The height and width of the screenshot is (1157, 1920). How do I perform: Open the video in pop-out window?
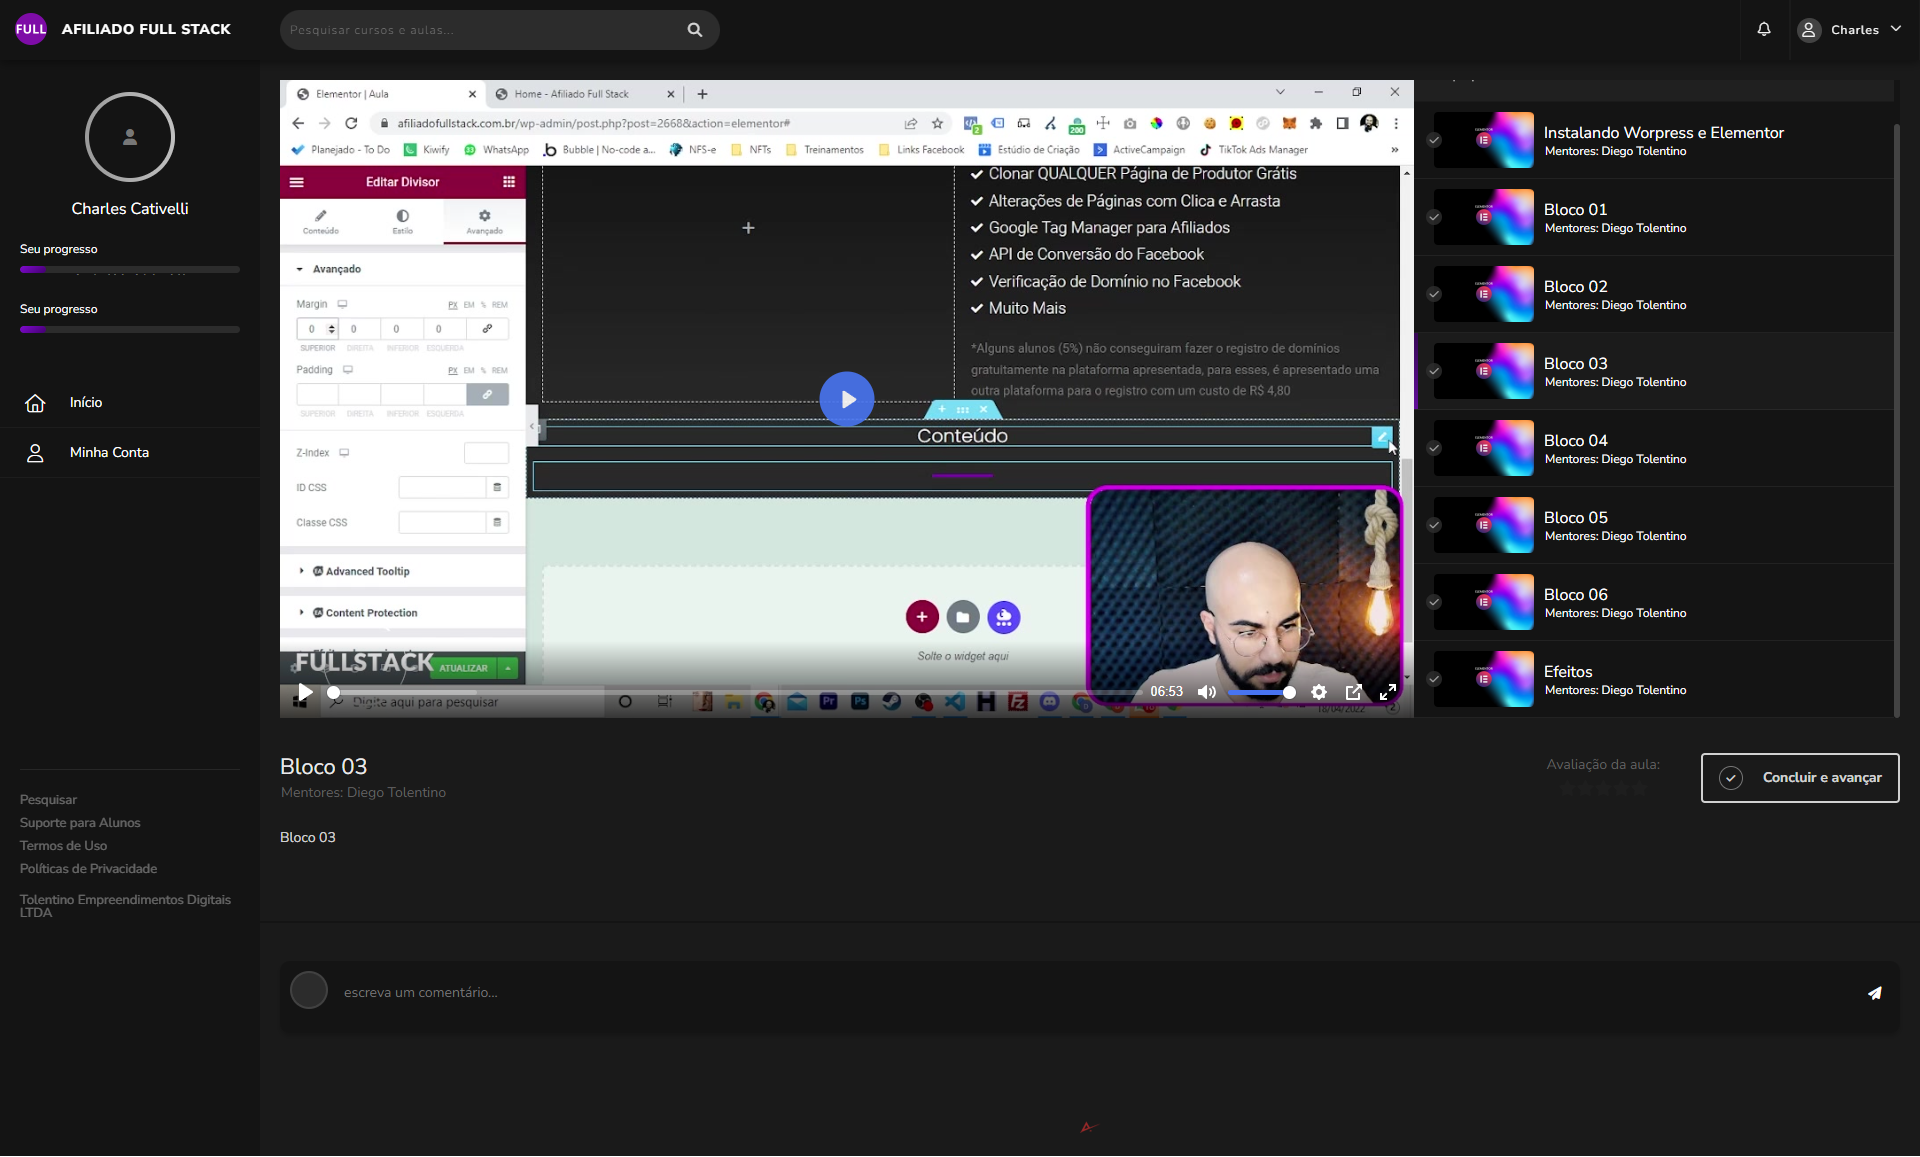pyautogui.click(x=1353, y=692)
